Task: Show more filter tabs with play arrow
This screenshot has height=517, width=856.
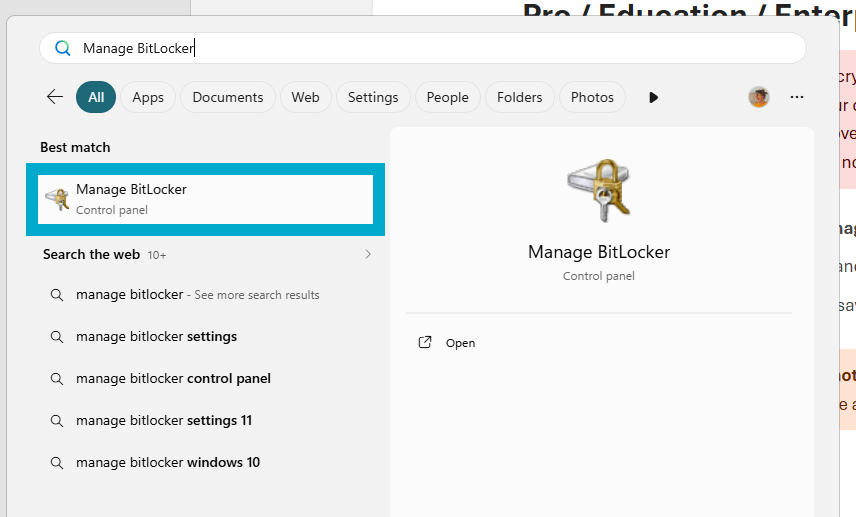Action: 653,97
